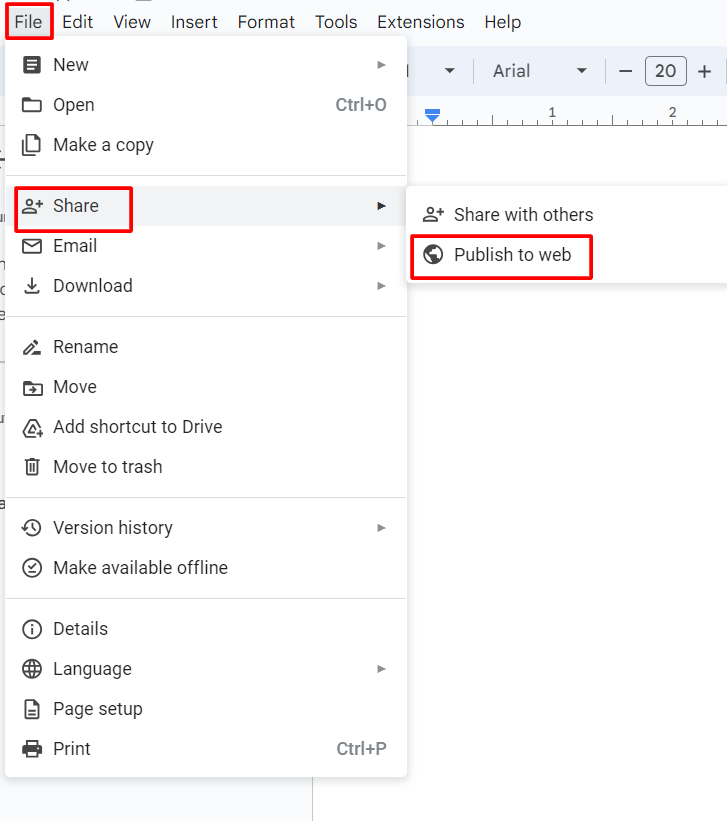This screenshot has width=727, height=821.
Task: Click the Language globe icon
Action: 32,669
